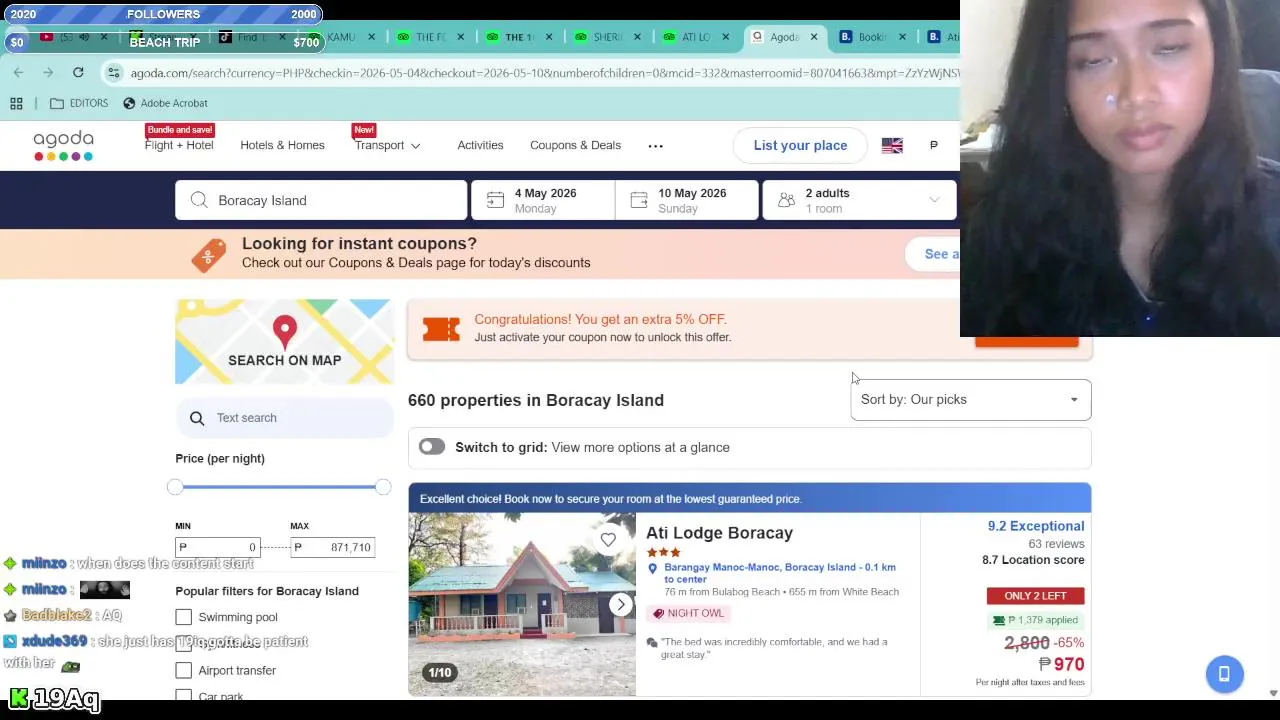Viewport: 1280px width, 720px height.
Task: Click the MAX price input box
Action: click(333, 547)
